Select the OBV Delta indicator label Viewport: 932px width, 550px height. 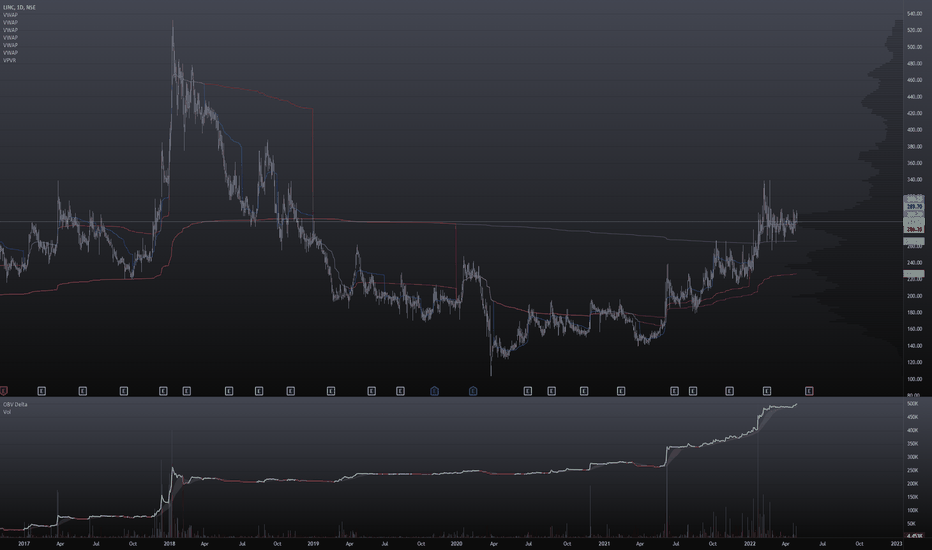(15, 404)
